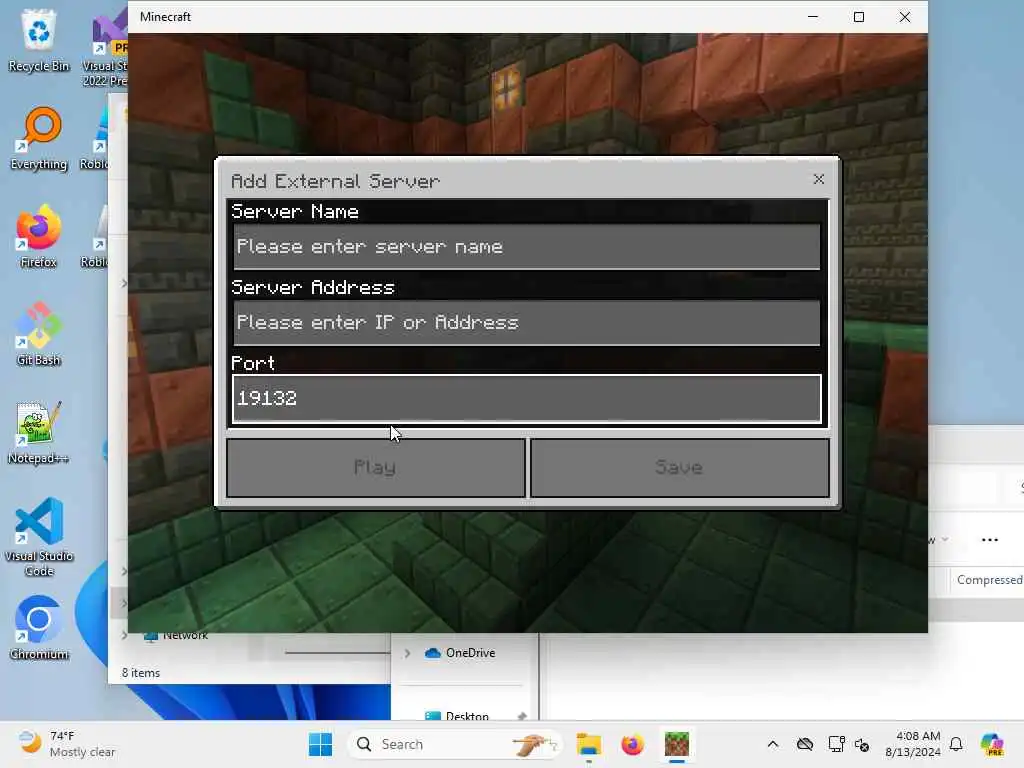Open the Visual Studio Code desktop shortcut
Image resolution: width=1024 pixels, height=768 pixels.
[39, 537]
